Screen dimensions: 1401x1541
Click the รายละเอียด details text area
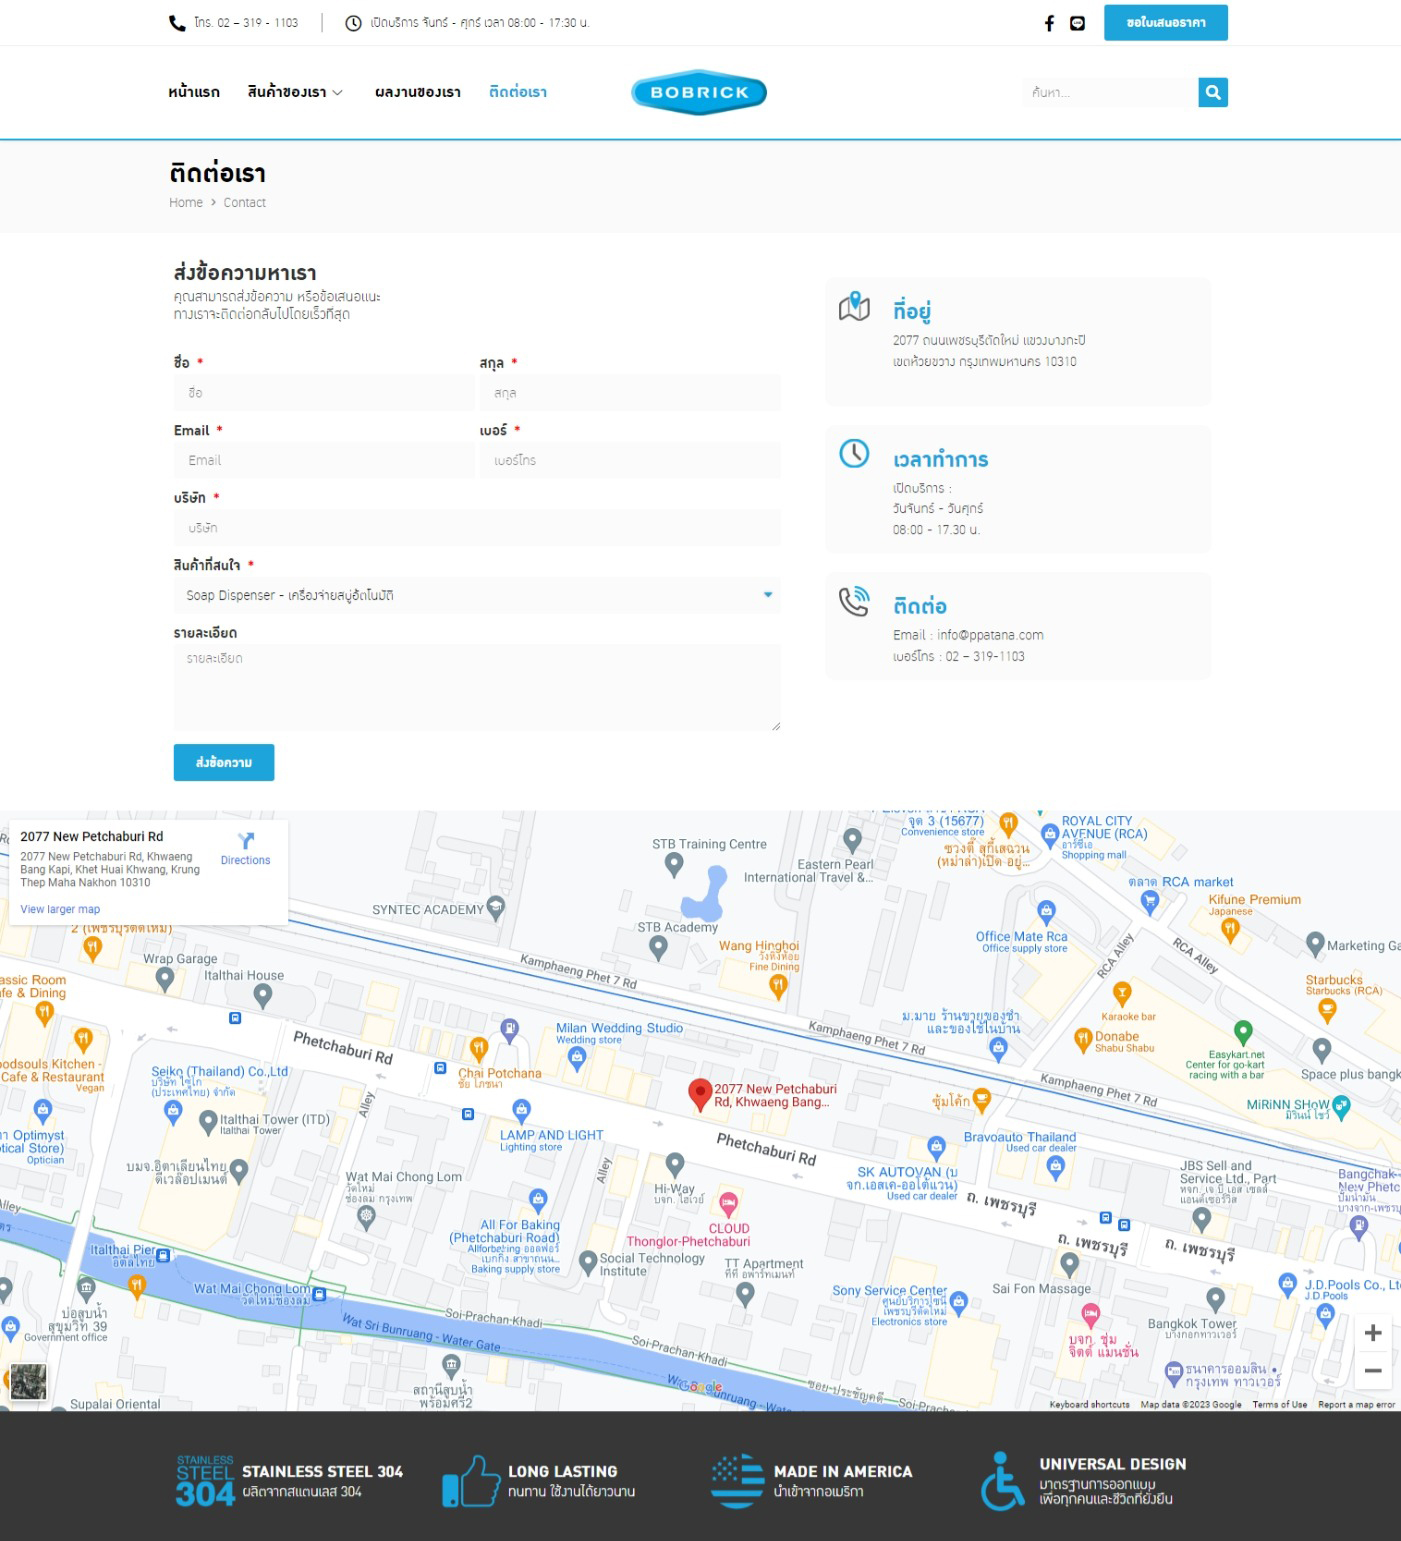pos(477,686)
